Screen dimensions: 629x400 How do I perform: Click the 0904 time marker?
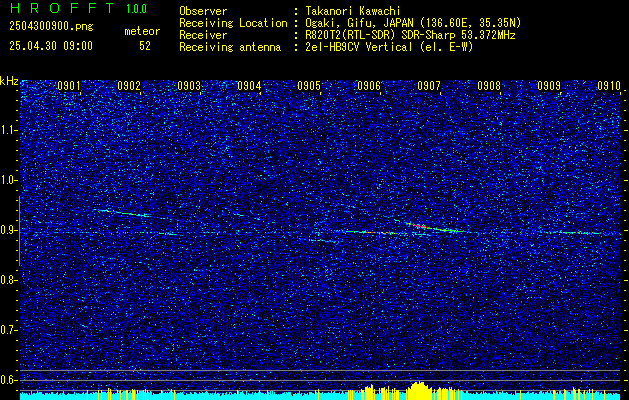click(249, 86)
